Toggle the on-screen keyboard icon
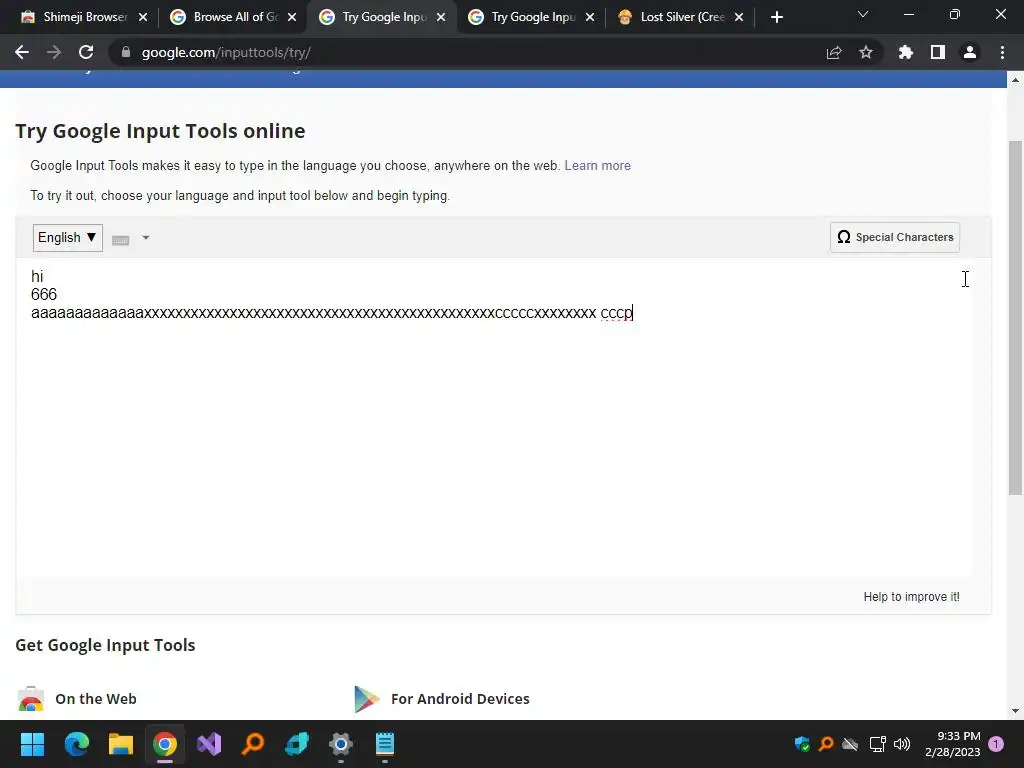1024x768 pixels. coord(120,240)
